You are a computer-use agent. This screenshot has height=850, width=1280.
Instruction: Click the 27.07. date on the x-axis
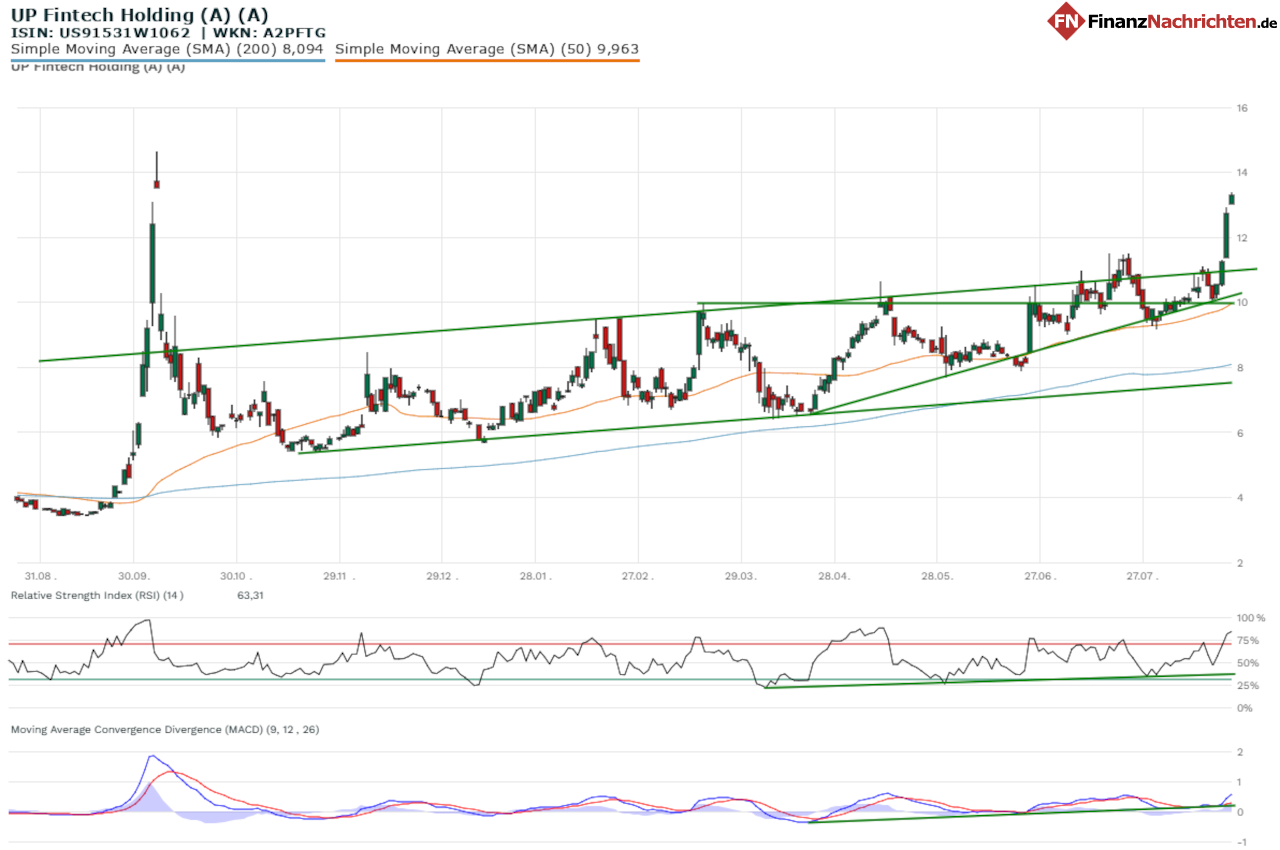coord(1141,577)
